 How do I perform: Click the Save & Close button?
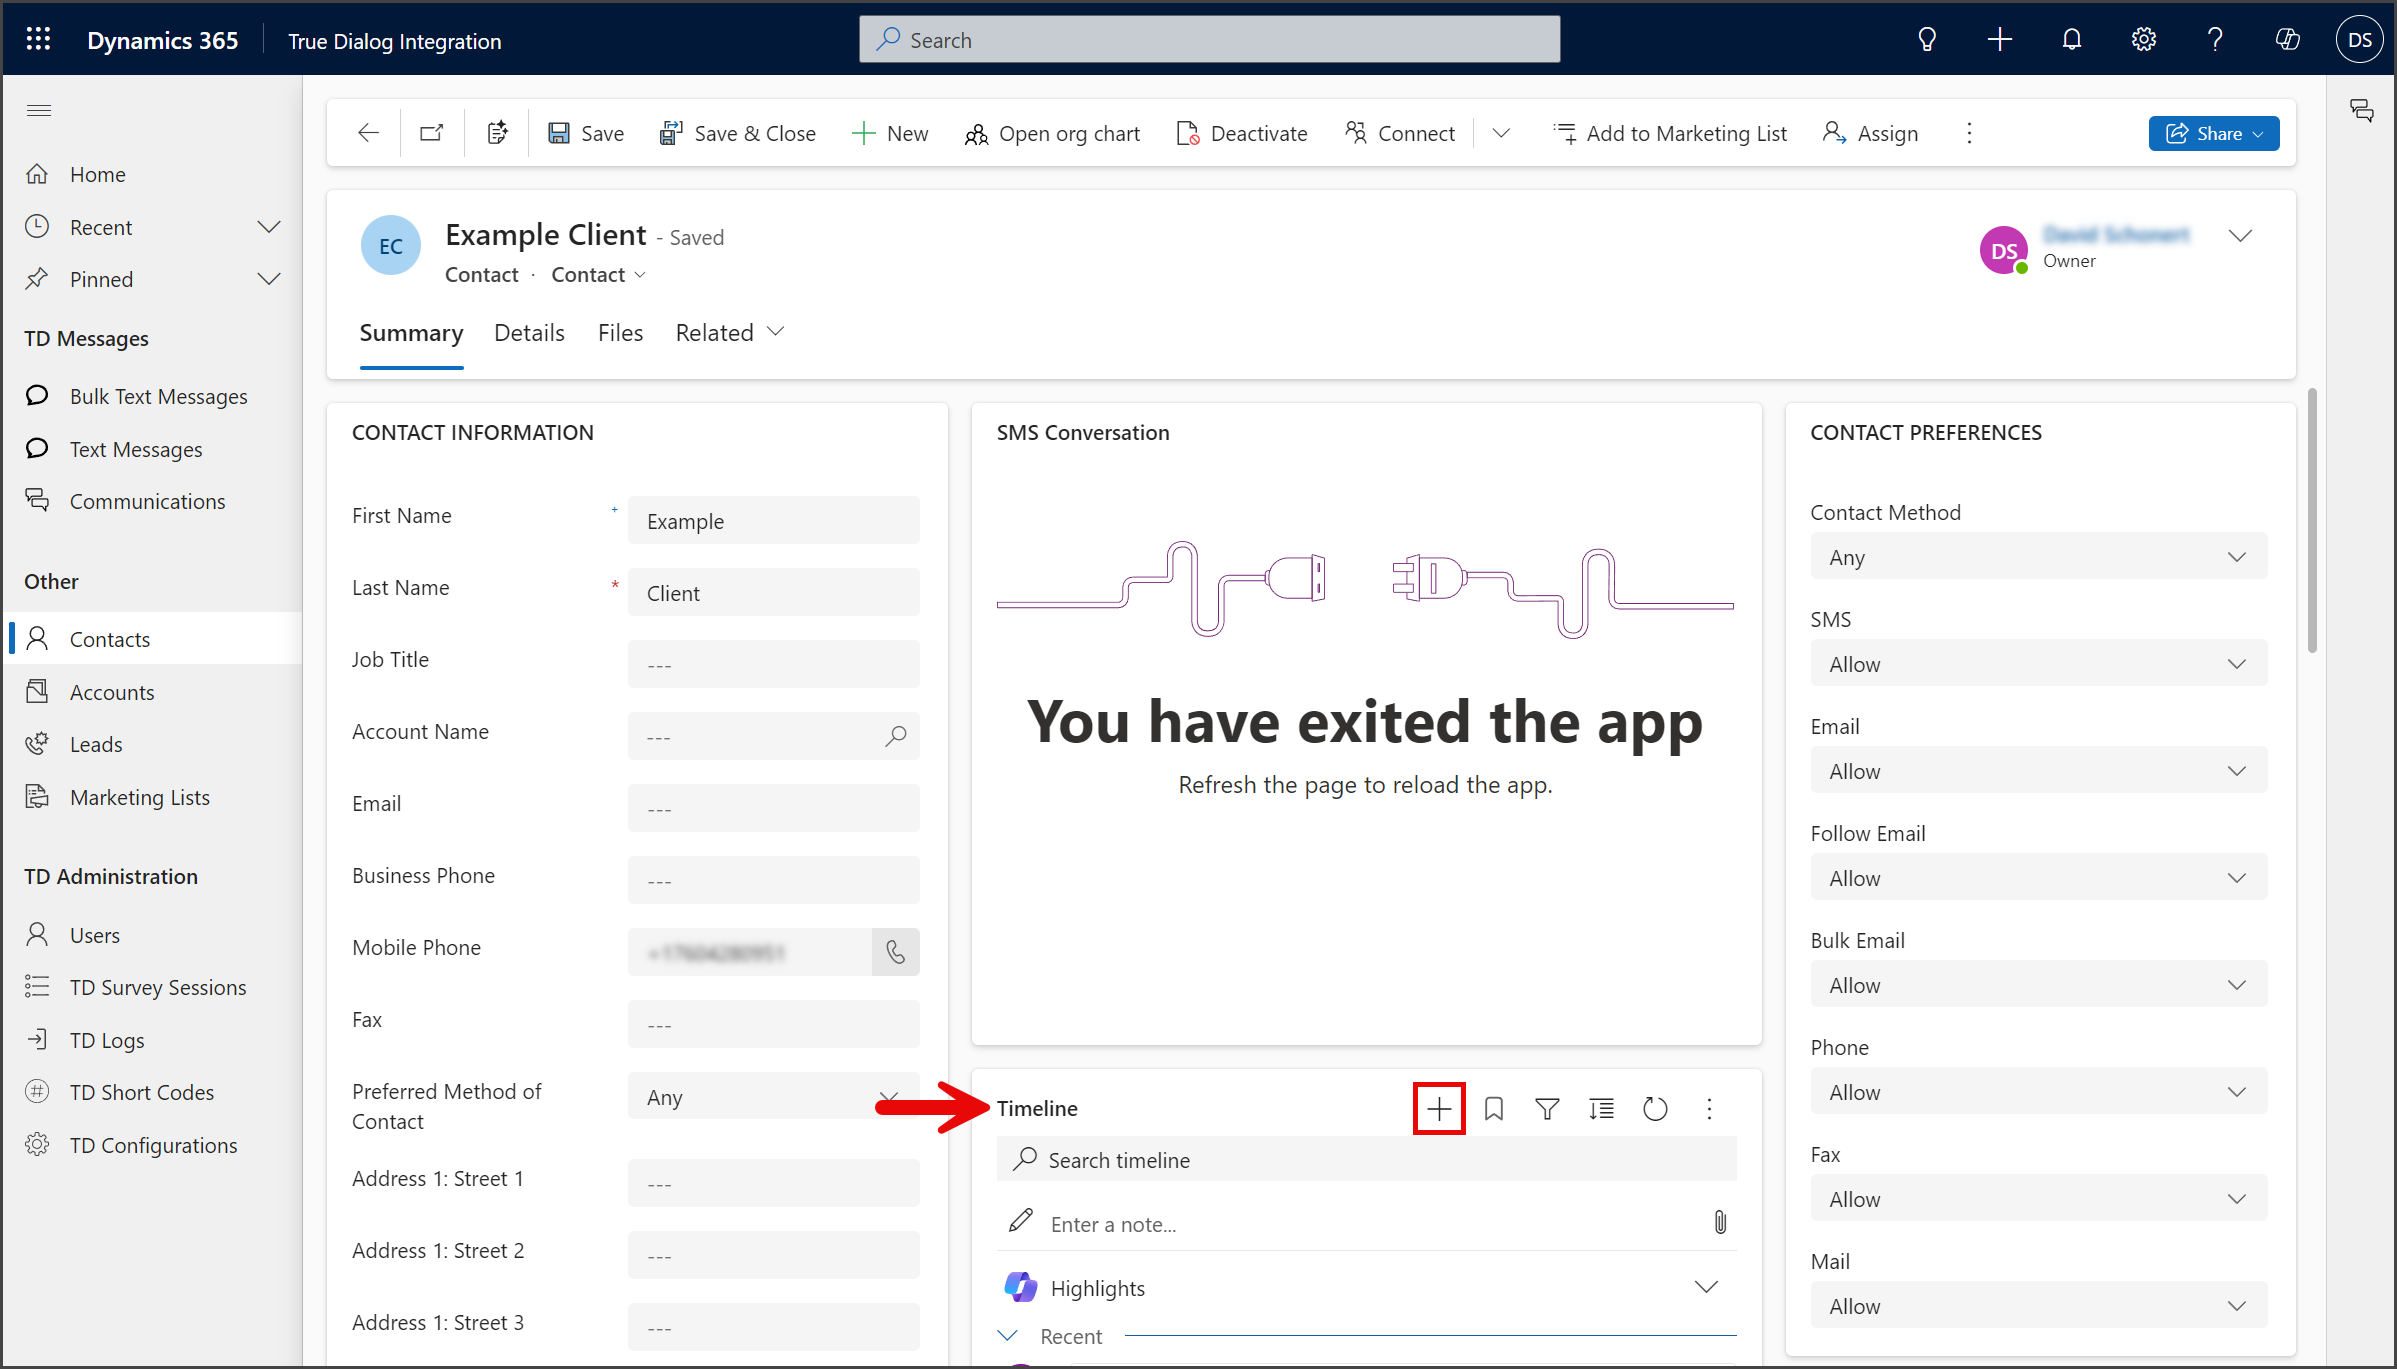coord(738,133)
